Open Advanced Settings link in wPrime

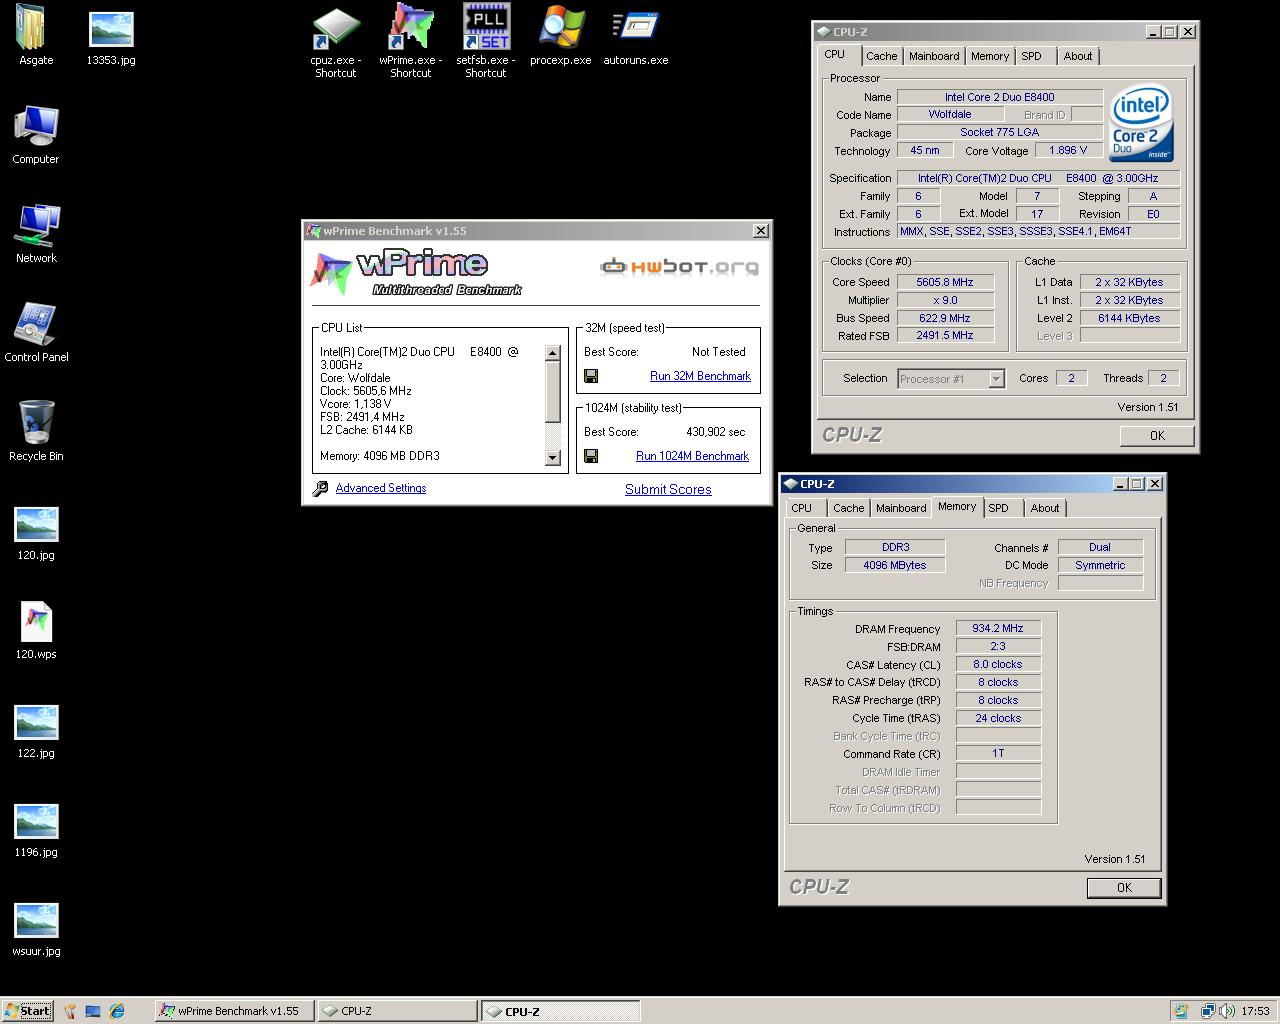[x=381, y=488]
